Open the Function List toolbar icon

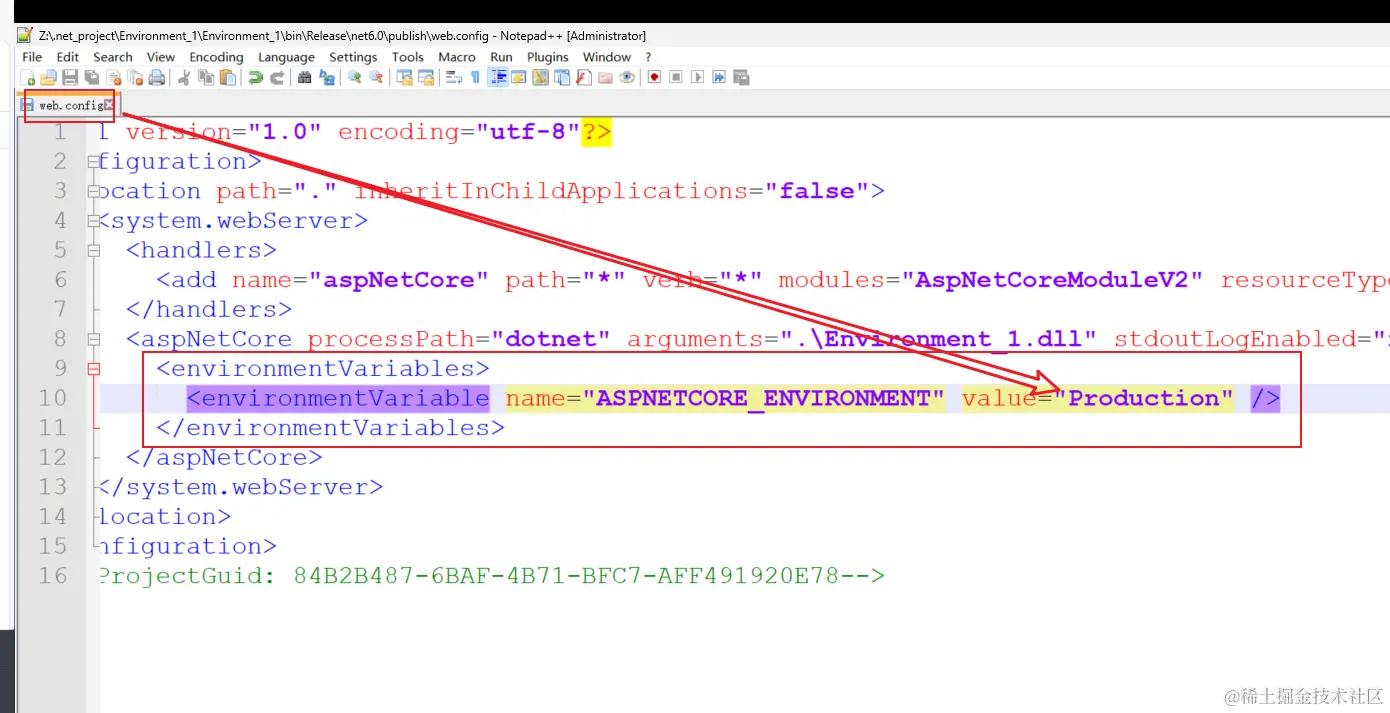tap(584, 77)
